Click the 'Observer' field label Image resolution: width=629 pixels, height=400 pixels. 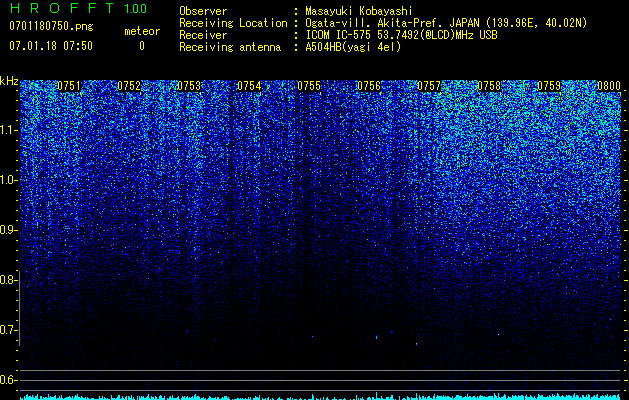pos(203,11)
